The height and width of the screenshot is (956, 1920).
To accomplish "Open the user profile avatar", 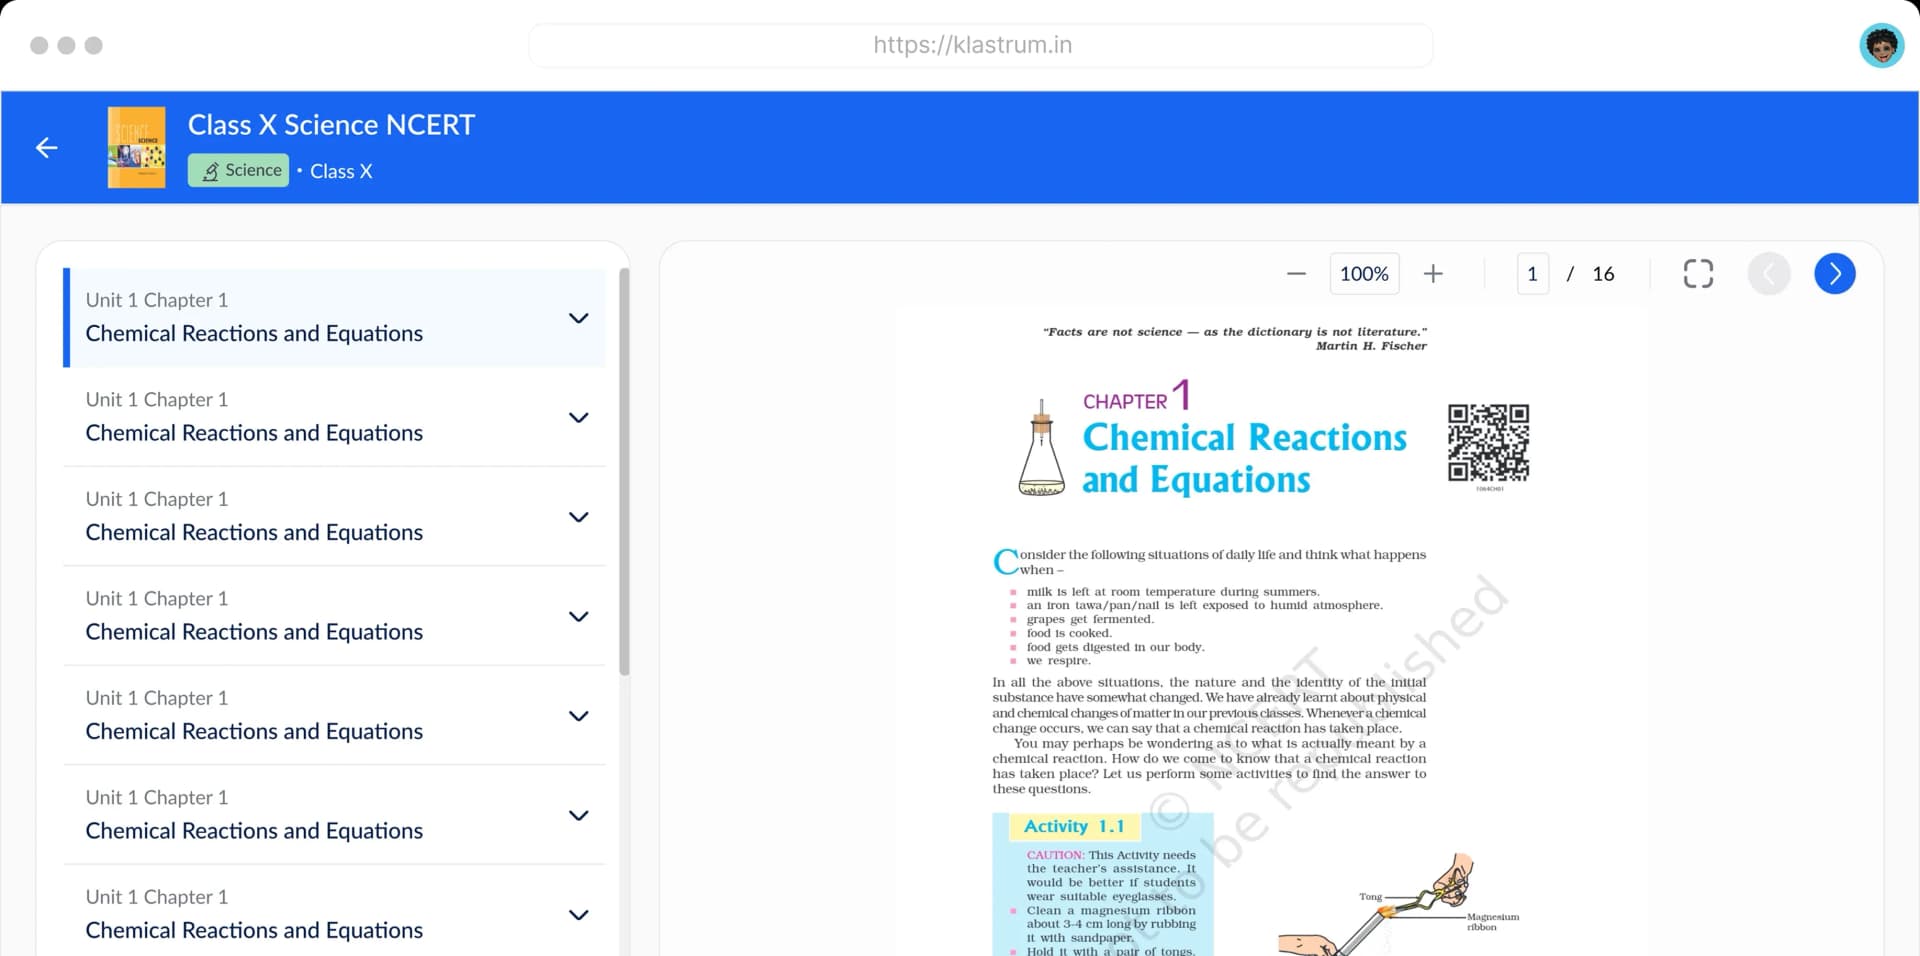I will pyautogui.click(x=1882, y=45).
